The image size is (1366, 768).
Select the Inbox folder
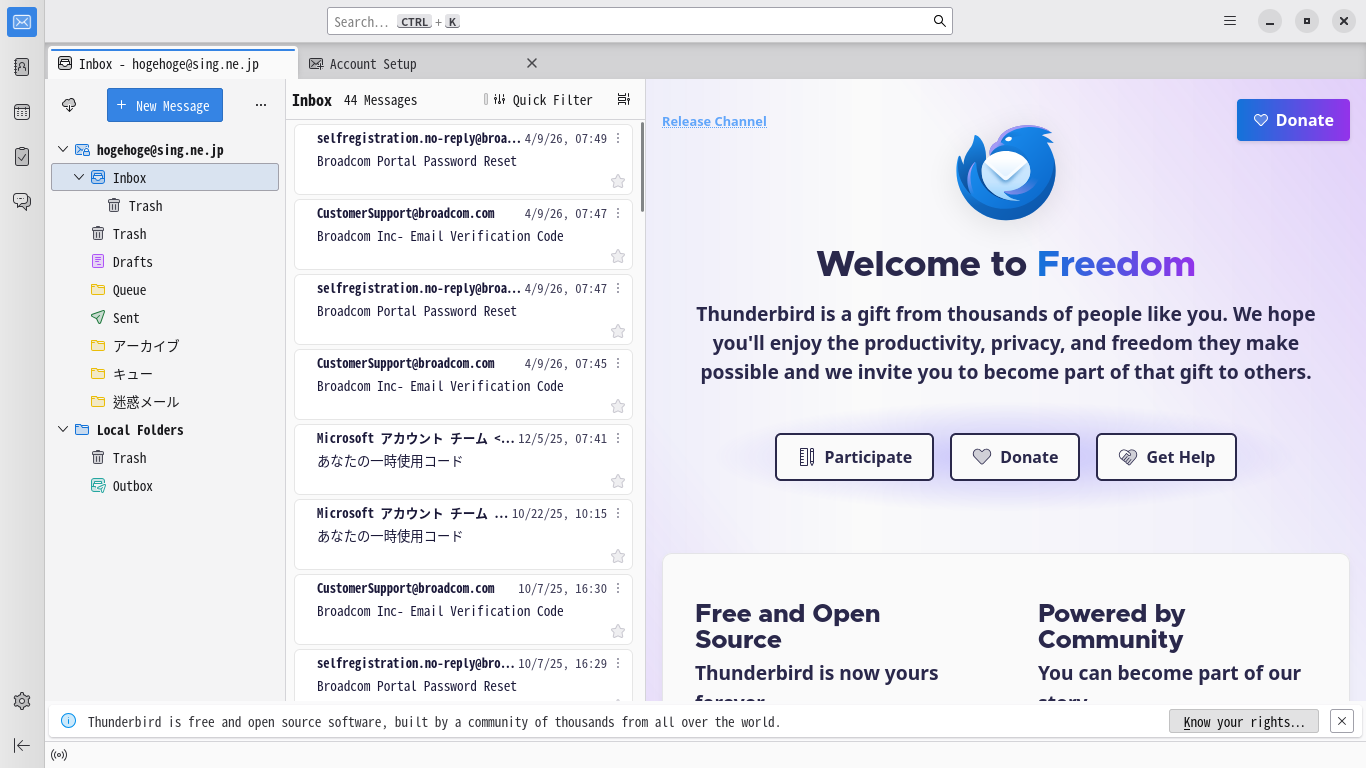pyautogui.click(x=165, y=177)
